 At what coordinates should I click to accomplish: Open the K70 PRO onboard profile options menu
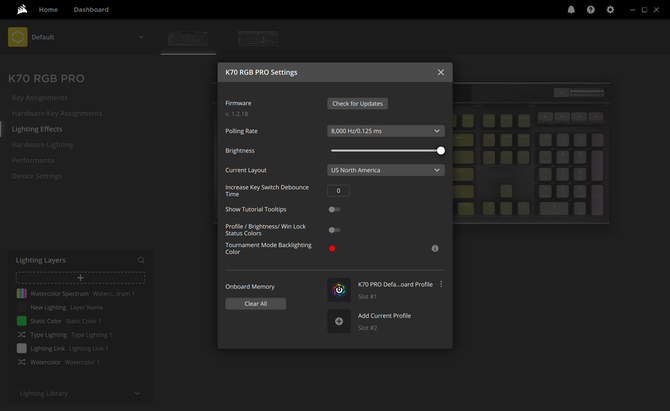tap(441, 284)
